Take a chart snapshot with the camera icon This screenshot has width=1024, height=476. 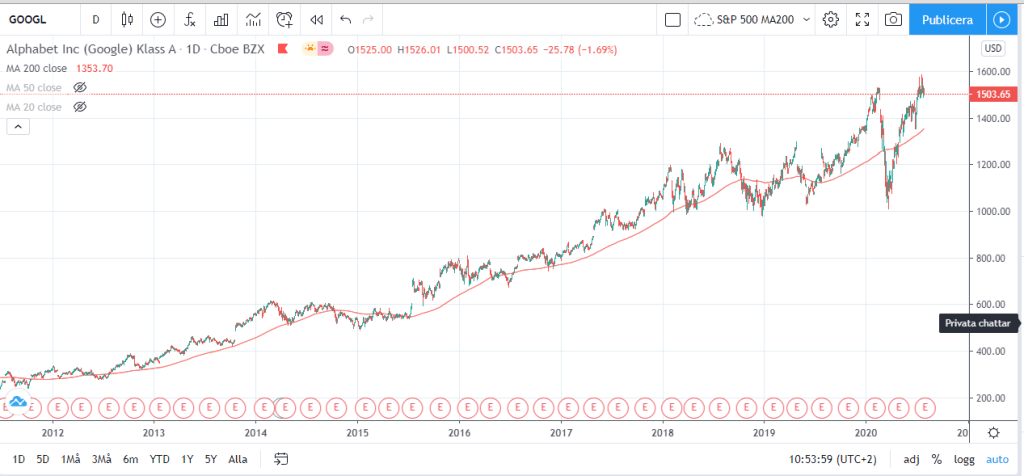click(893, 19)
